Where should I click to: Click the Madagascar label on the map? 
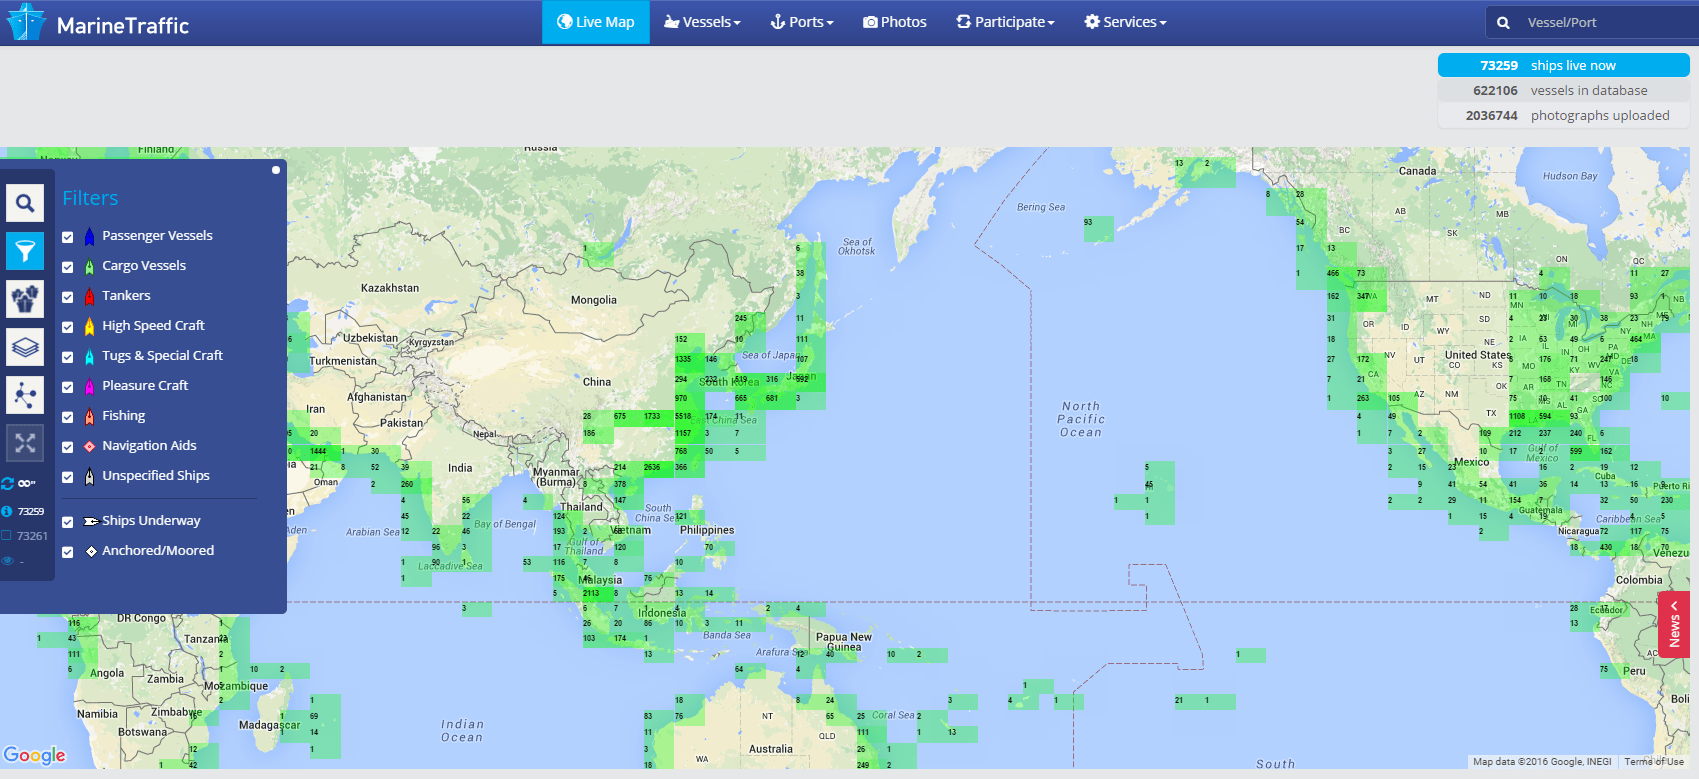pyautogui.click(x=270, y=725)
